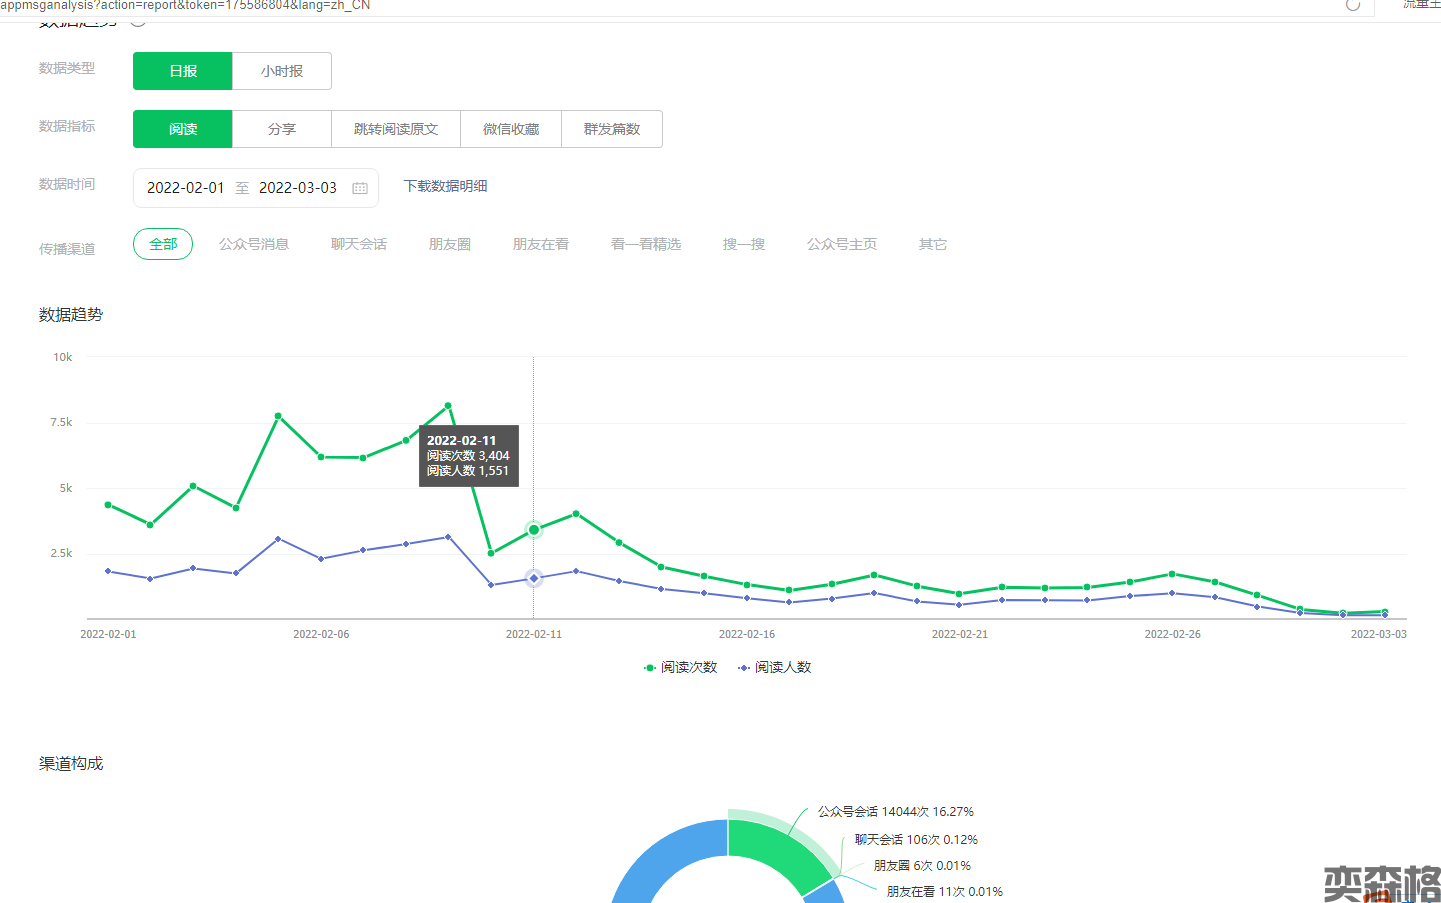Screen dimensions: 1441x903
Task: Click the blue 阅读人数 legend marker
Action: point(743,668)
